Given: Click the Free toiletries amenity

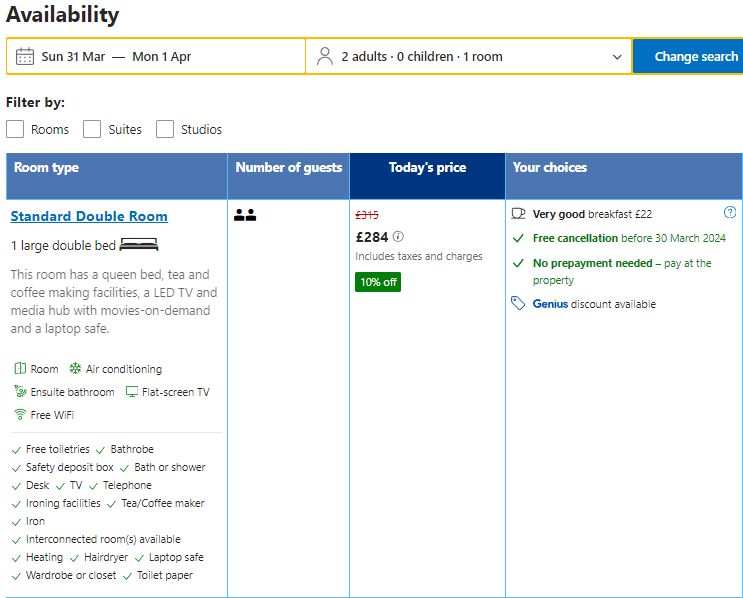Looking at the screenshot, I should (x=57, y=449).
